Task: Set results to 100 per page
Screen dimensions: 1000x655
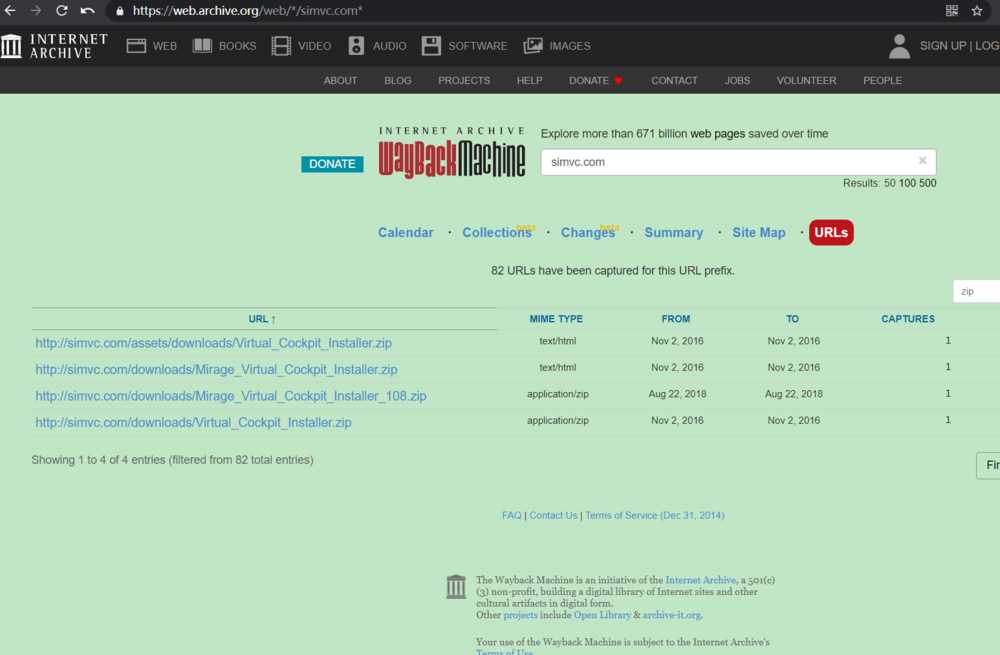Action: point(908,183)
